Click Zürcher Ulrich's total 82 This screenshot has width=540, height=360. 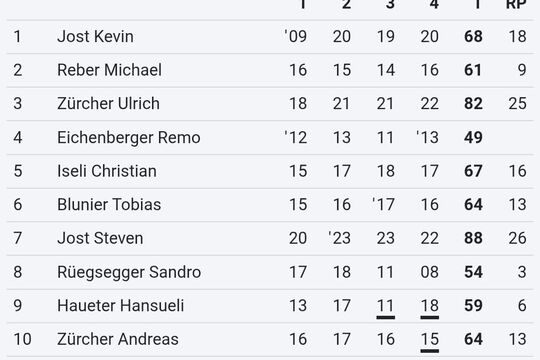tap(473, 103)
